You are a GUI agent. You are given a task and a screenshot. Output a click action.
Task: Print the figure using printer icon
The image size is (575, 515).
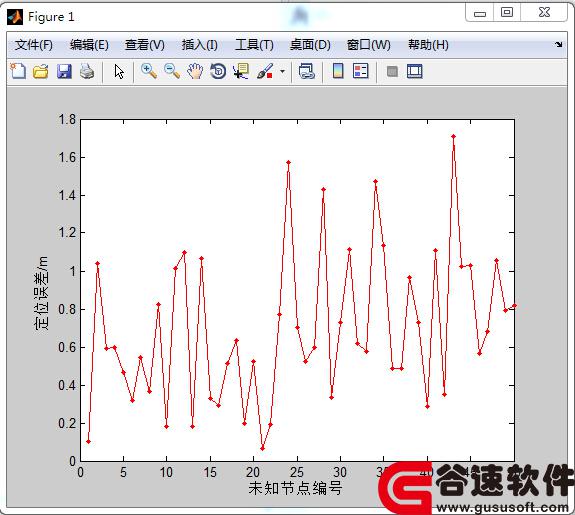(87, 71)
